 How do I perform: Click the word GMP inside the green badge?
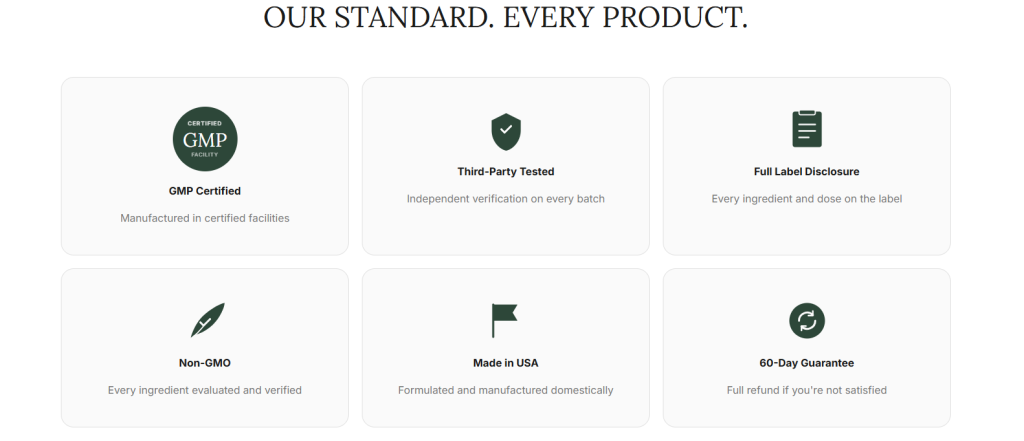coord(205,139)
